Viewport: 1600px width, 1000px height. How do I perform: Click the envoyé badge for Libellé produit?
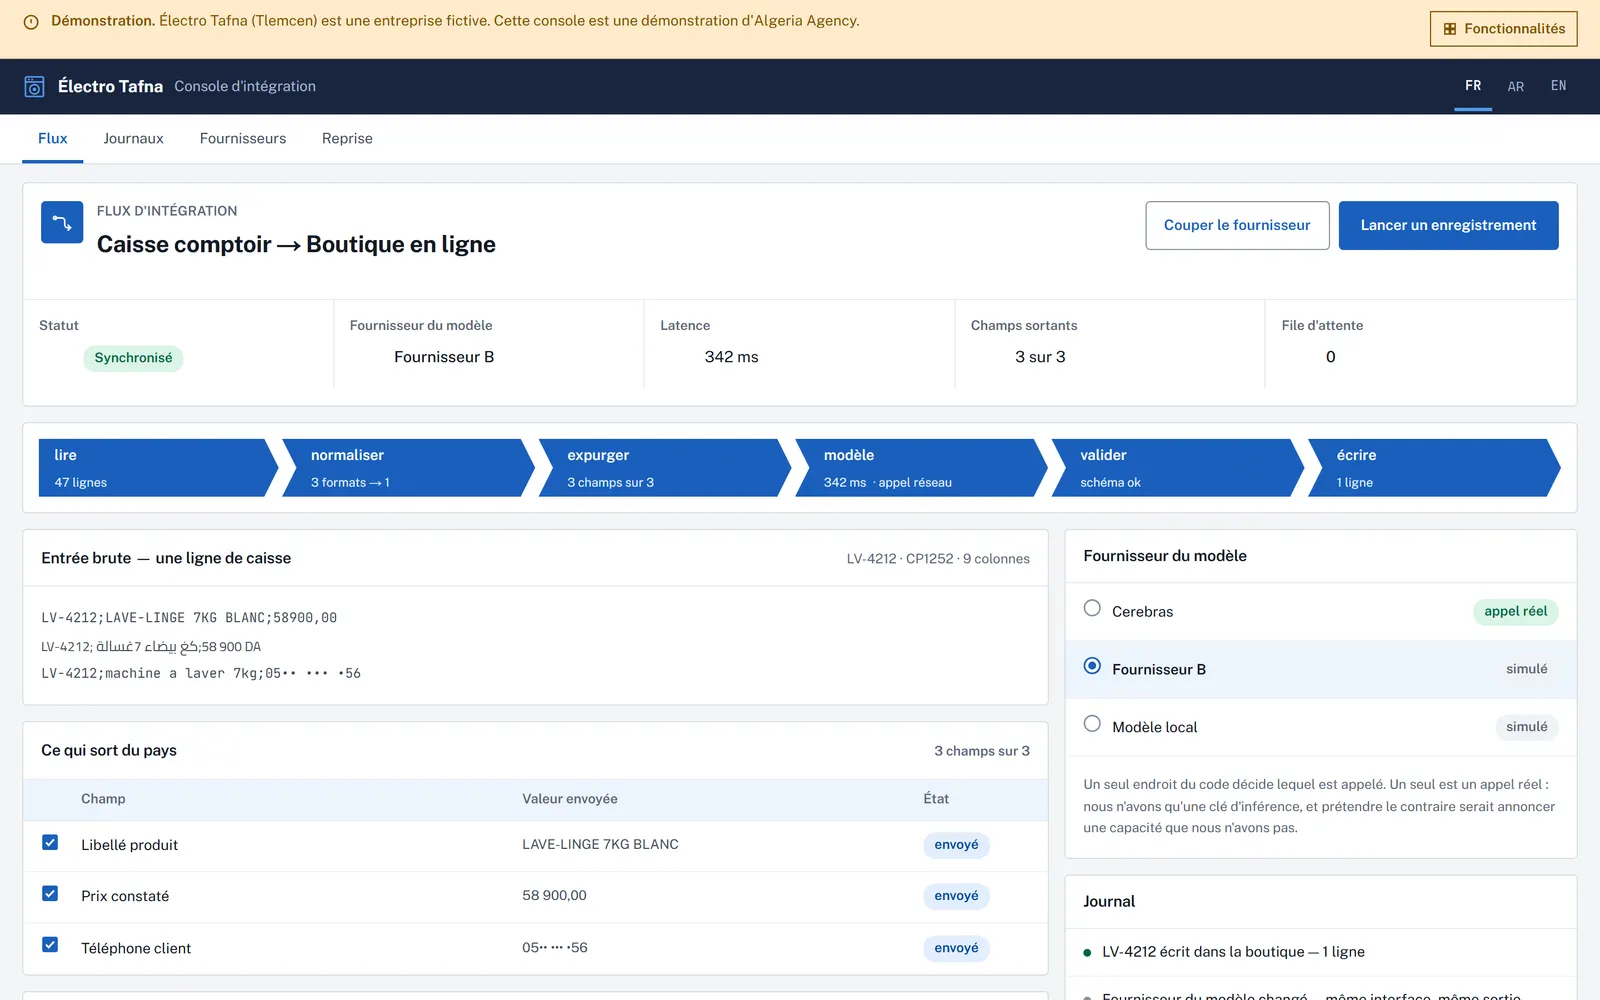[x=956, y=845]
